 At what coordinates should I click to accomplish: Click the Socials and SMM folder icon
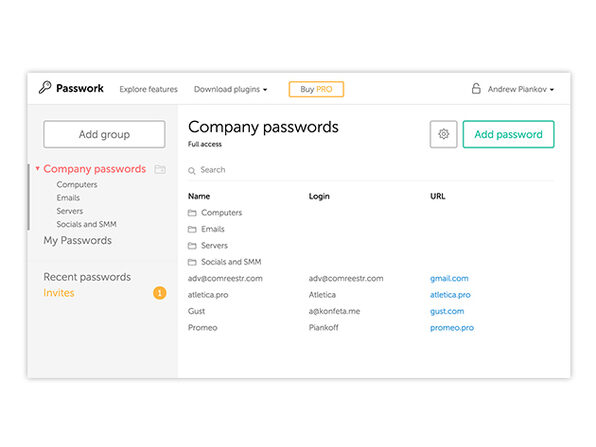click(x=192, y=262)
